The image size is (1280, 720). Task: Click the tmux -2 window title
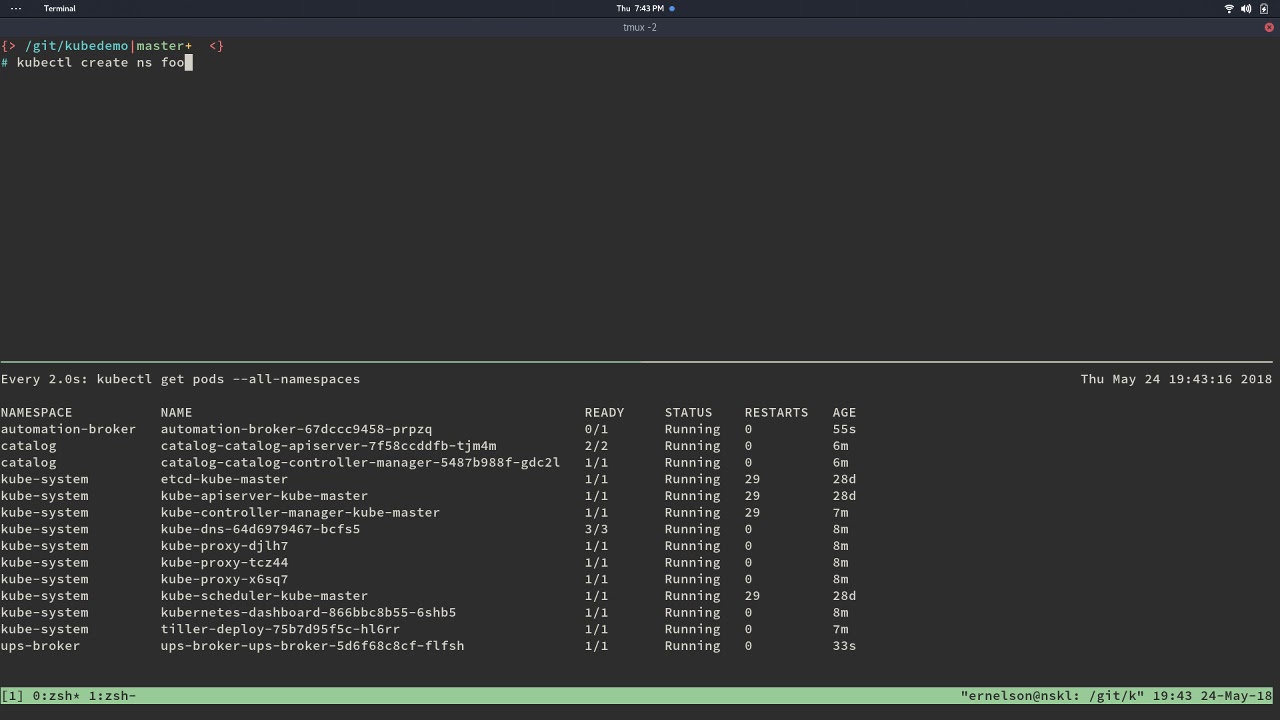pyautogui.click(x=640, y=27)
